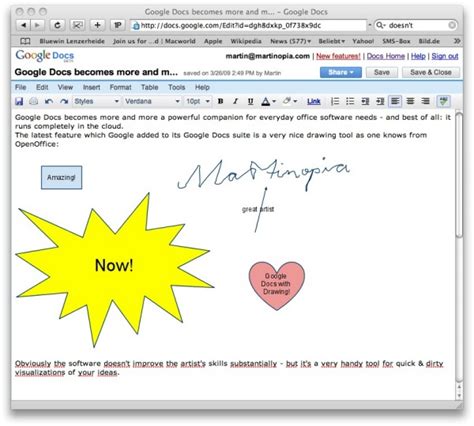The image size is (474, 426).
Task: Click the Print icon in toolbar
Action: coord(33,101)
